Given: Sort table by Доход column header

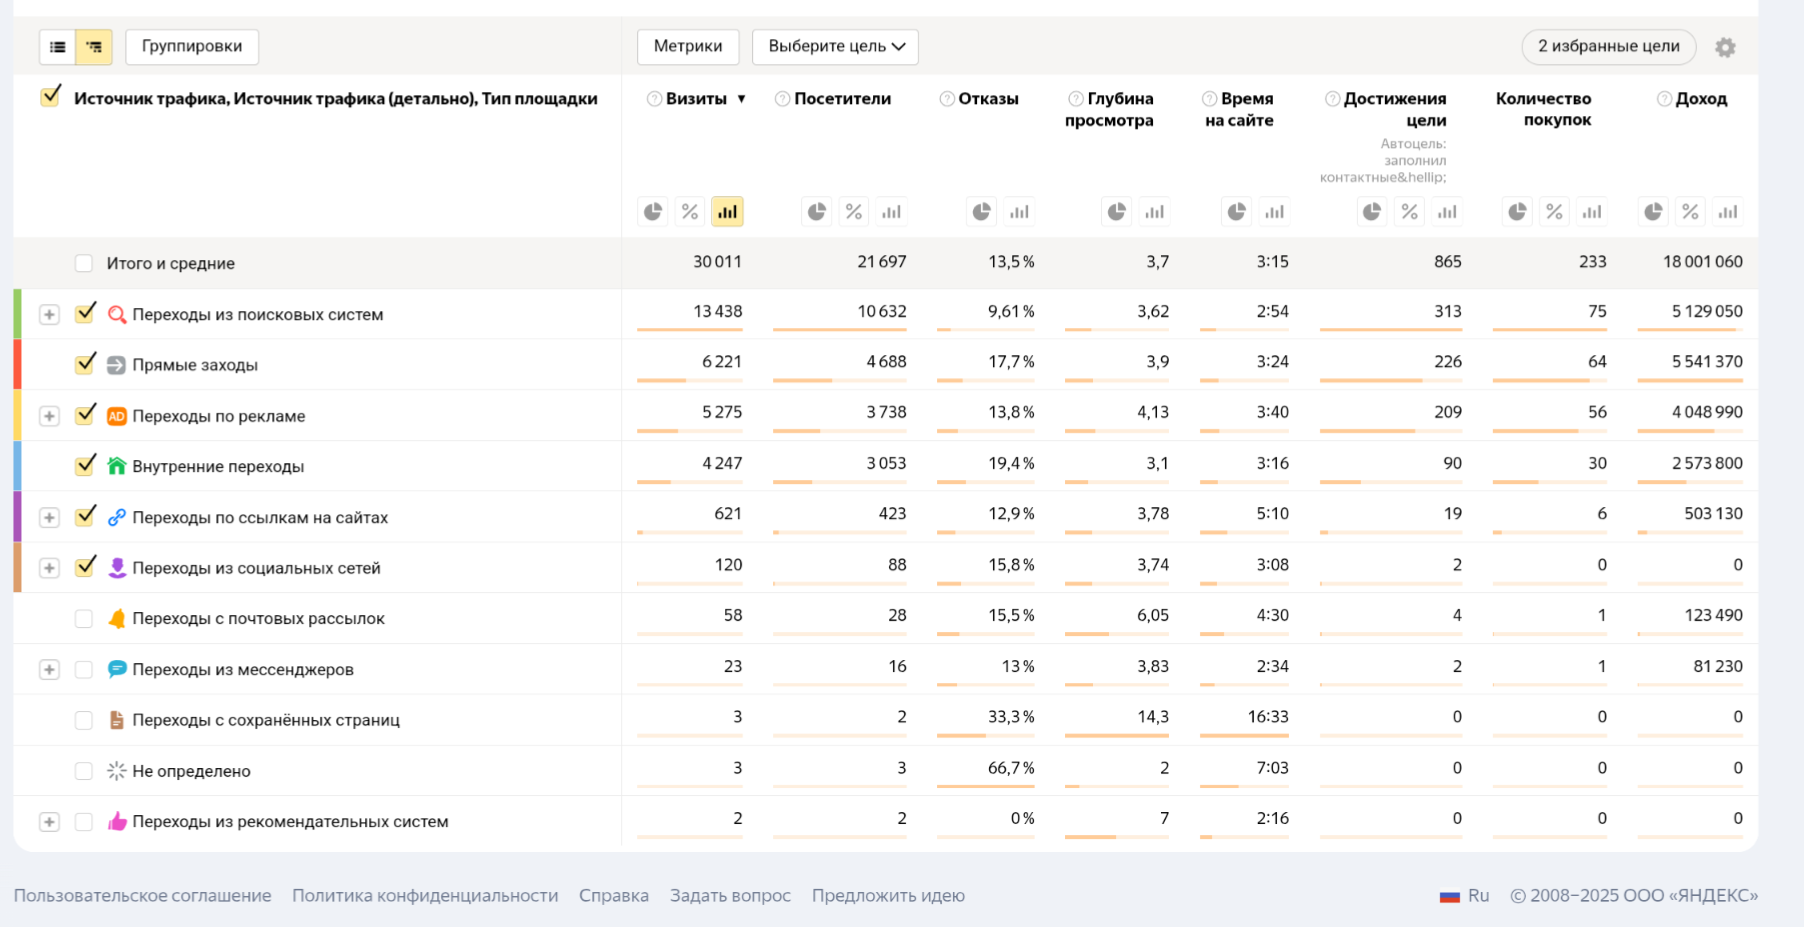Looking at the screenshot, I should point(1700,99).
